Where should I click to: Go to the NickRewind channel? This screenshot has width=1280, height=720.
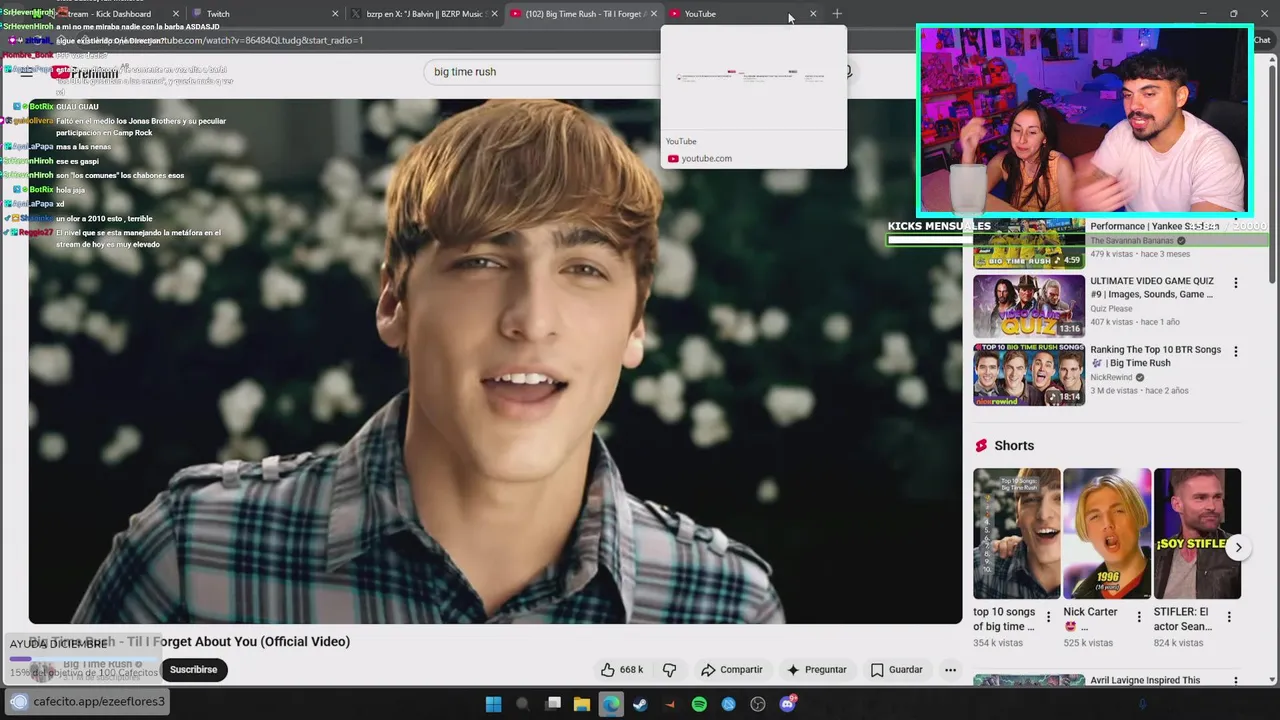(x=1111, y=378)
